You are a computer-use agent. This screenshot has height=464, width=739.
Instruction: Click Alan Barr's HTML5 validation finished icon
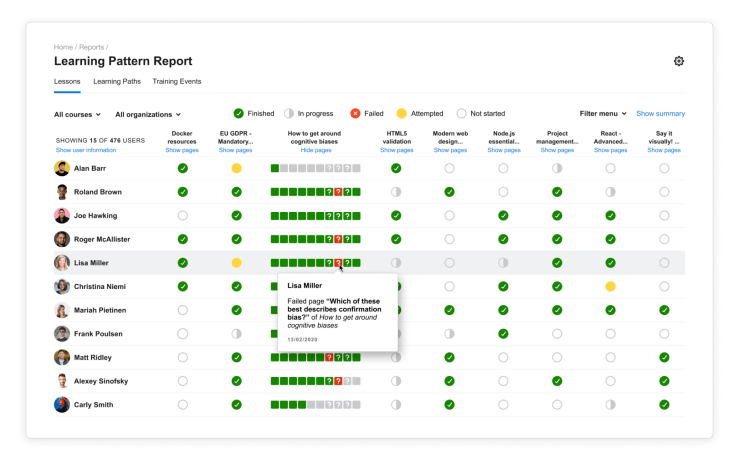point(396,168)
